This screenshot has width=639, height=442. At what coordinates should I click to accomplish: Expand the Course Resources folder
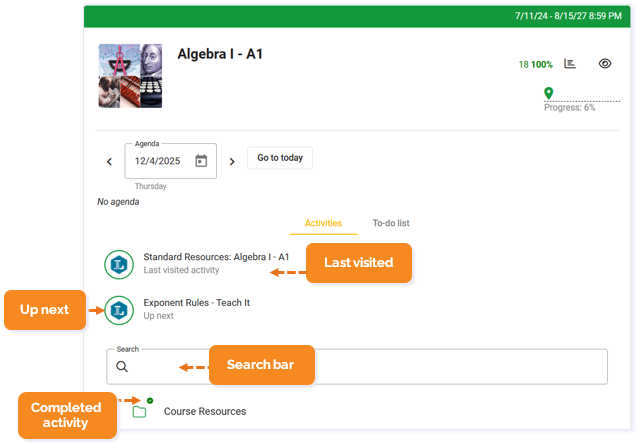point(204,411)
